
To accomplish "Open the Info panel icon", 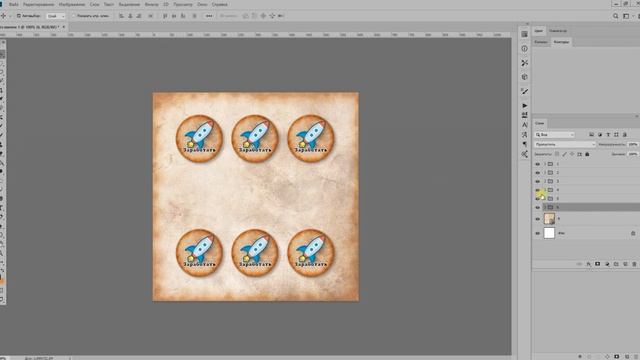I will point(524,49).
